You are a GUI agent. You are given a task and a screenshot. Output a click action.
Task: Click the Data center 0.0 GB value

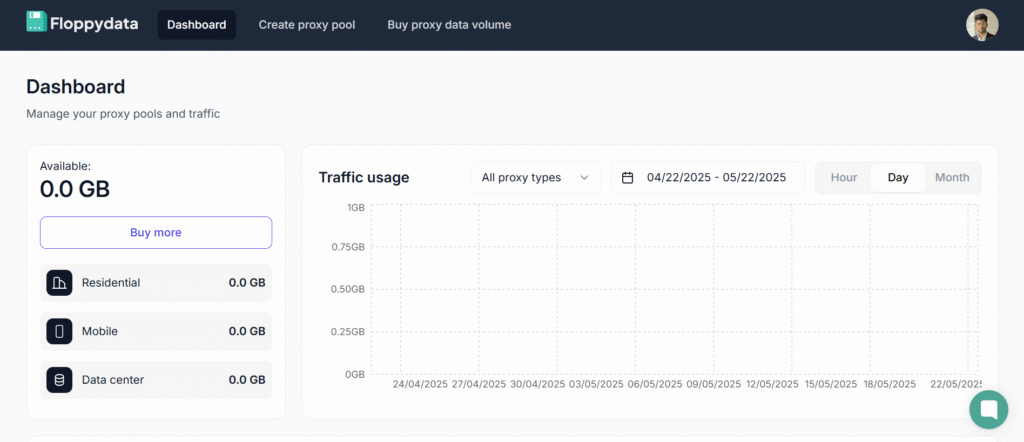point(247,379)
